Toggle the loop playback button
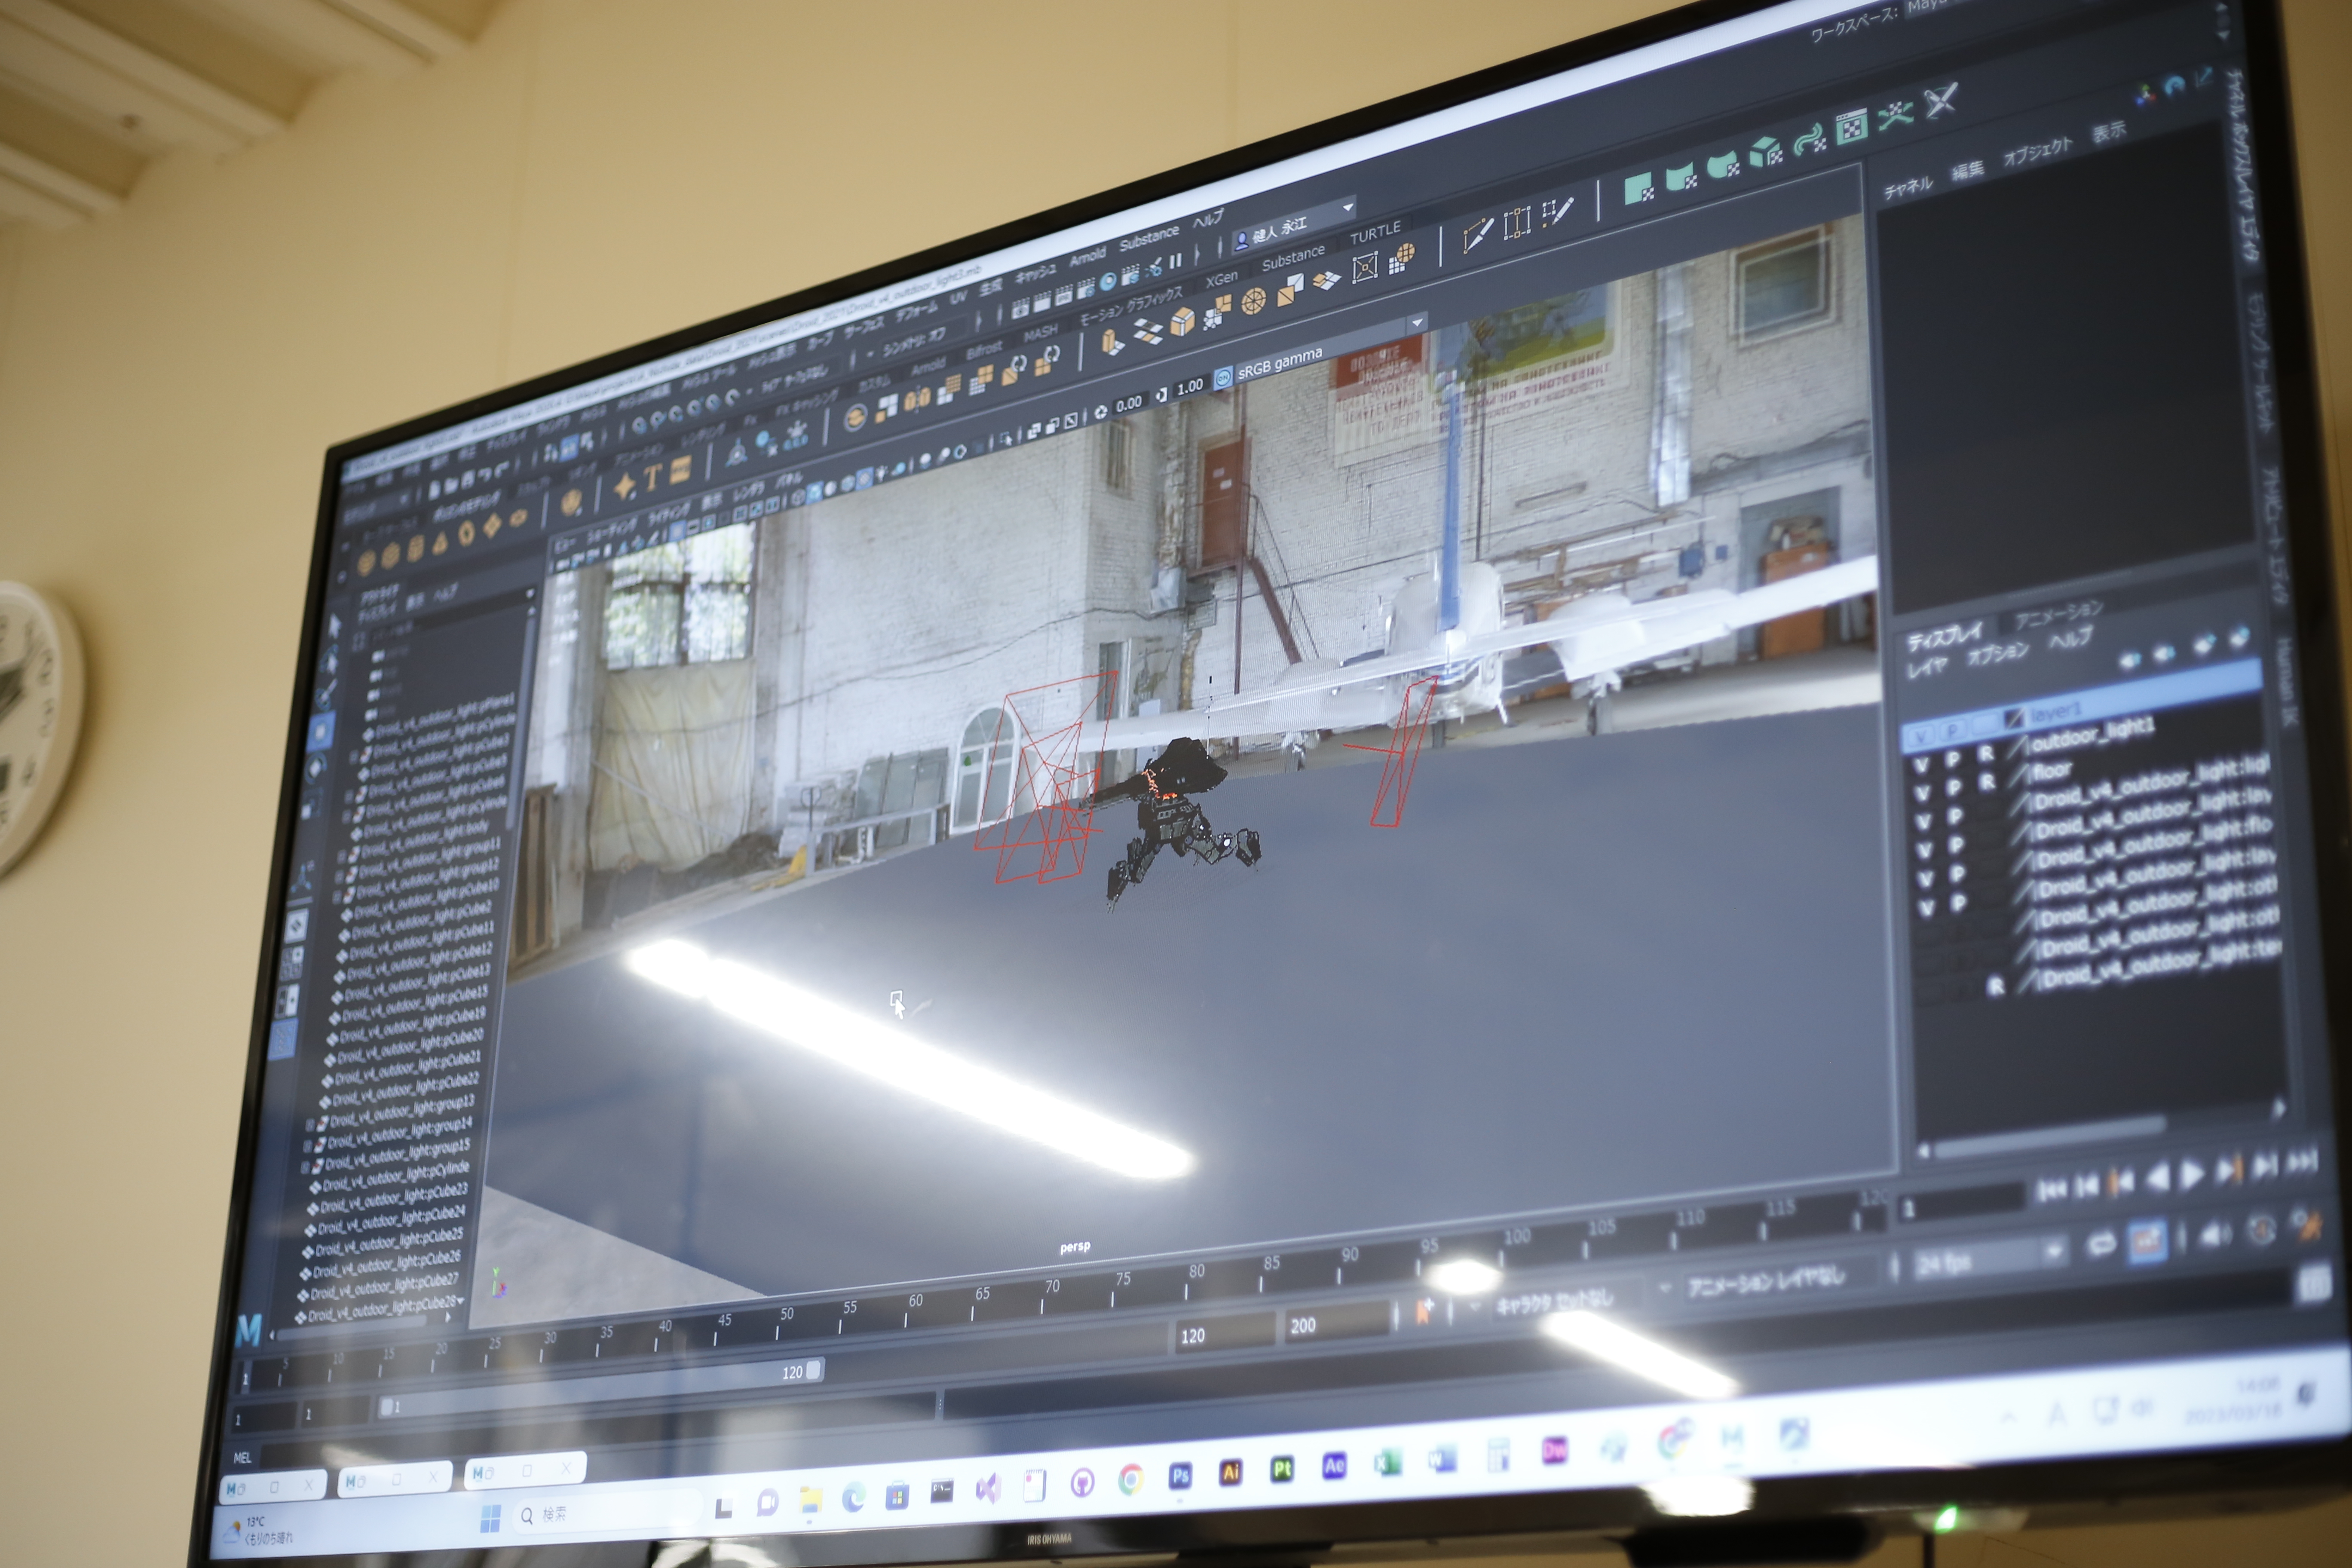This screenshot has height=1568, width=2352. (x=2101, y=1243)
